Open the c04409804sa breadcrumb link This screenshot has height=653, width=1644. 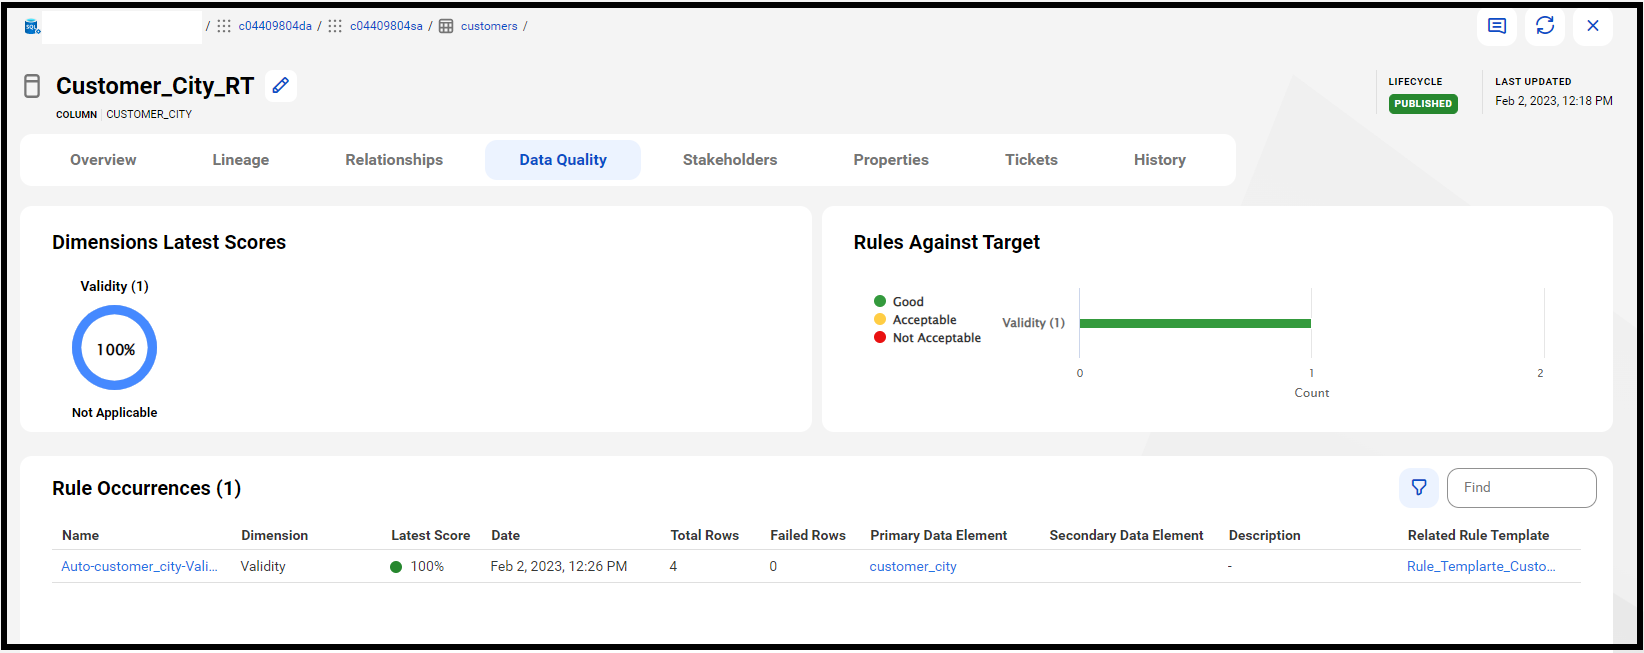click(x=386, y=26)
